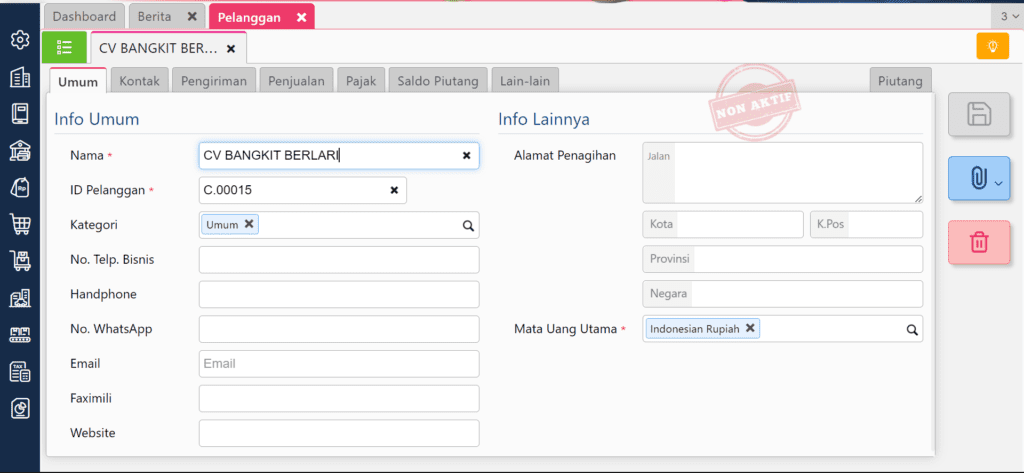
Task: Focus the Handphone input field
Action: (x=339, y=294)
